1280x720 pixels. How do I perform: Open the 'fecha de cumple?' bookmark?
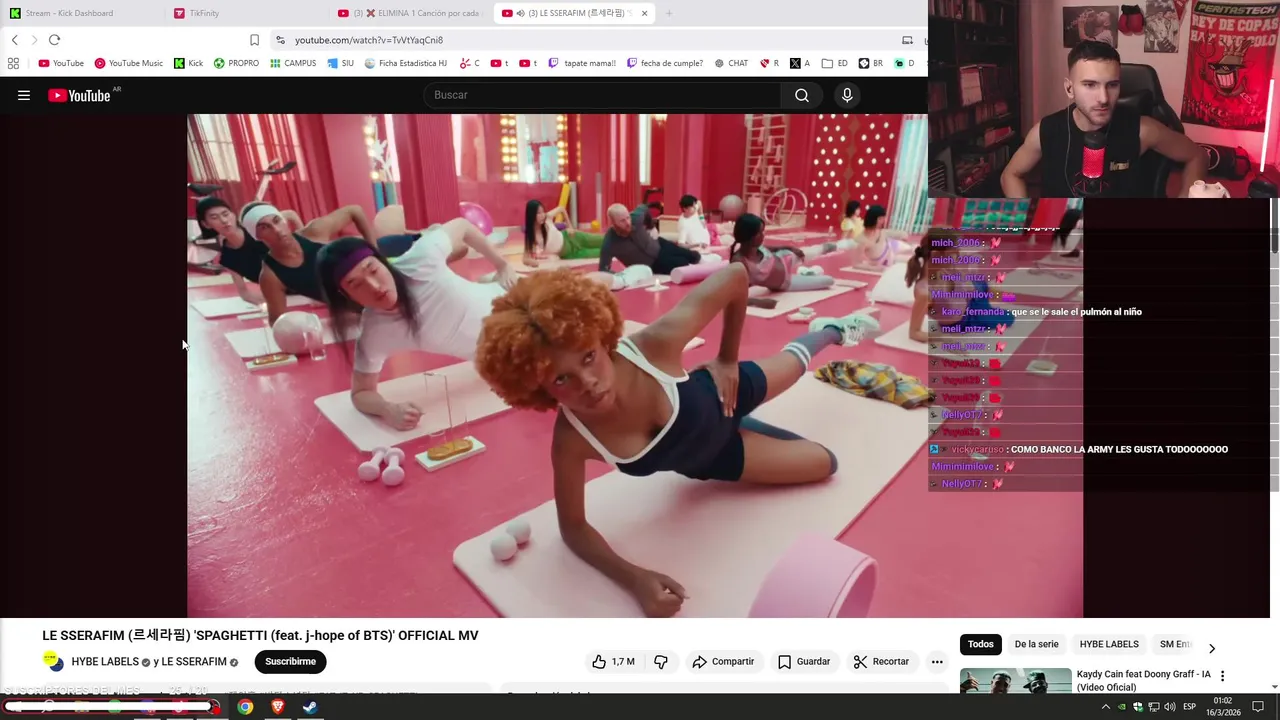[665, 63]
